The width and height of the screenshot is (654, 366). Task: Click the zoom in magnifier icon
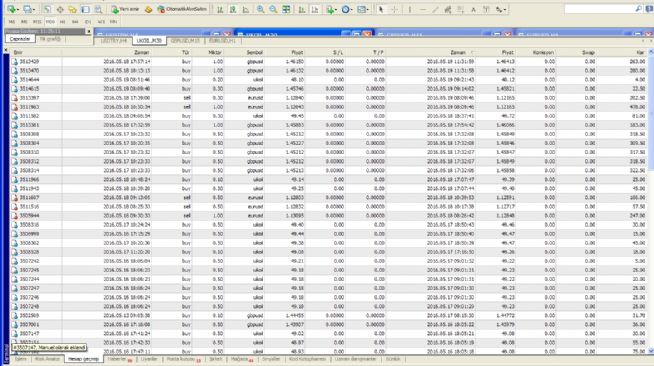pos(260,9)
